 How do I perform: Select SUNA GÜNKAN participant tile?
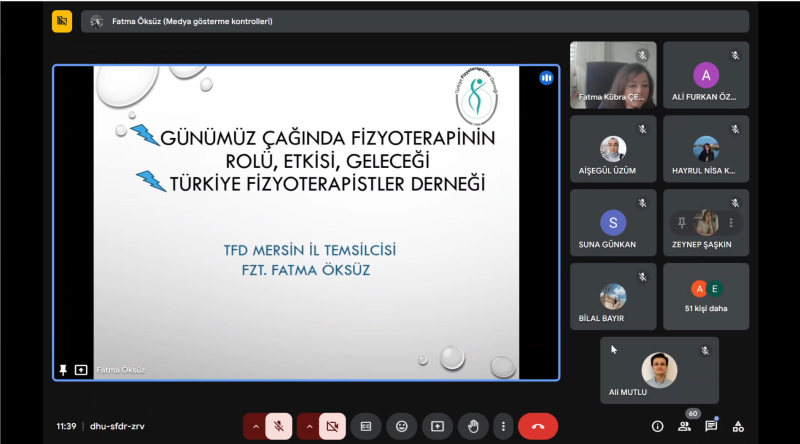point(613,223)
